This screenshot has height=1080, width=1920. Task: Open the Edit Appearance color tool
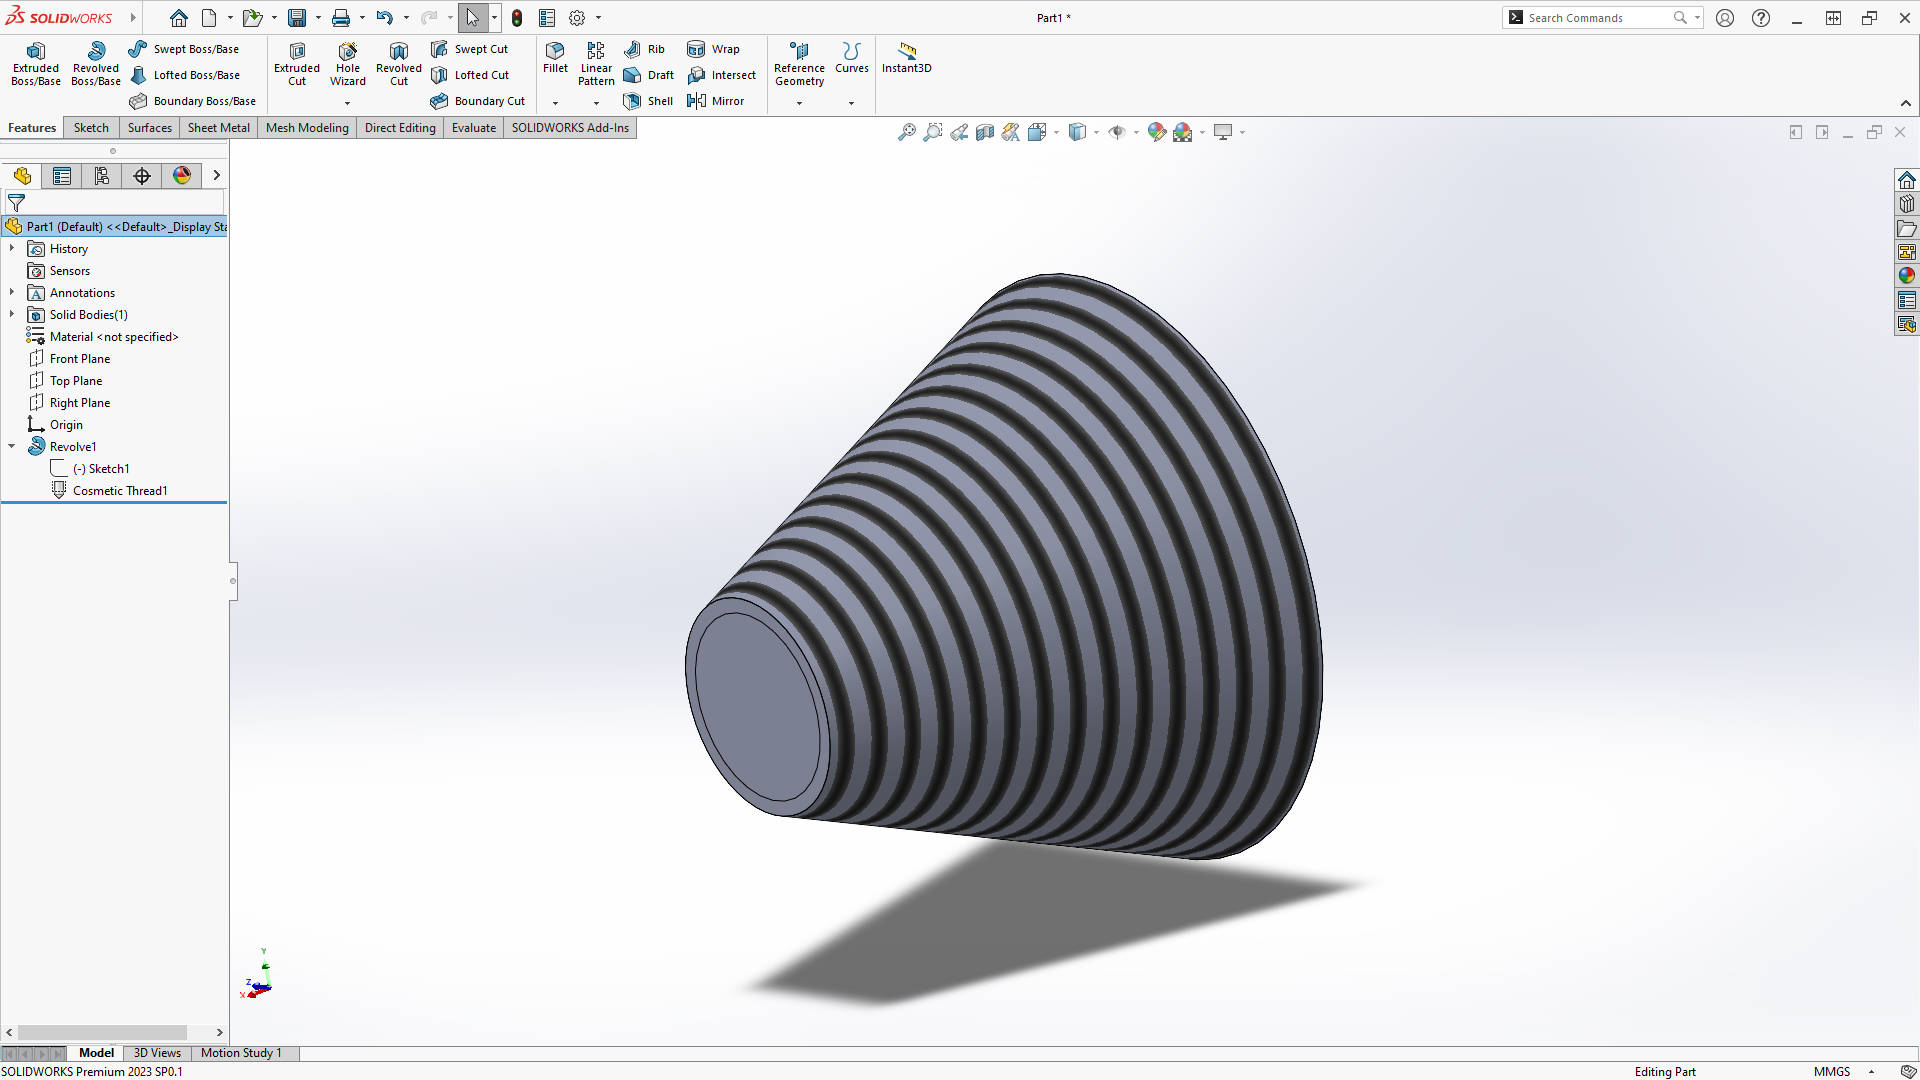click(x=1157, y=131)
